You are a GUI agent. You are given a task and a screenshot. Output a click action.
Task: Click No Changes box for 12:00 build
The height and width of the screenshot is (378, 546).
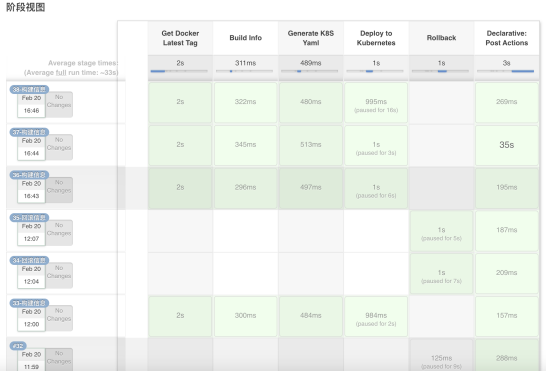(x=59, y=318)
